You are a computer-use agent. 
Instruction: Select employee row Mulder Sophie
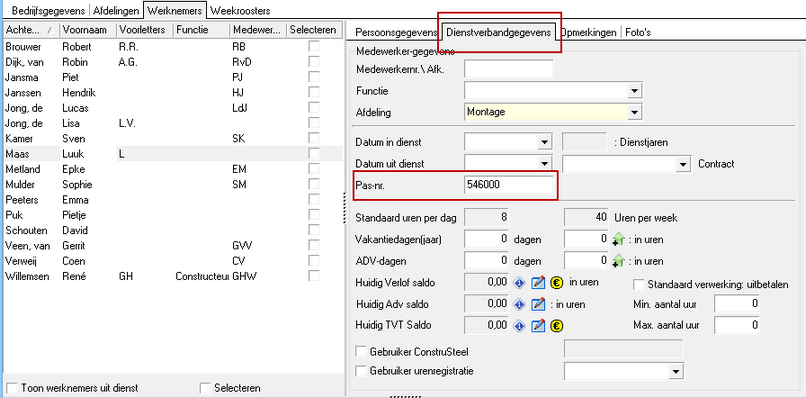tap(172, 185)
